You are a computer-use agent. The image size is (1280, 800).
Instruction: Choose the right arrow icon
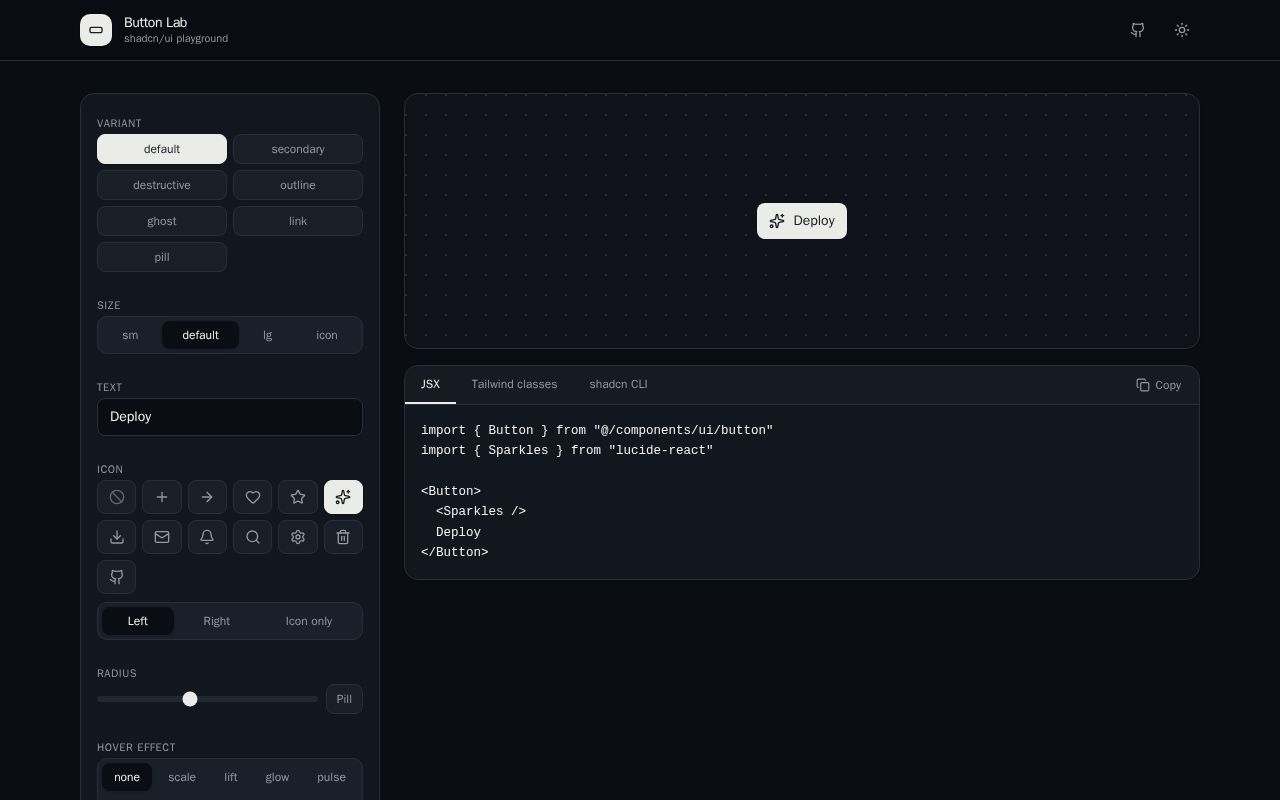[207, 497]
